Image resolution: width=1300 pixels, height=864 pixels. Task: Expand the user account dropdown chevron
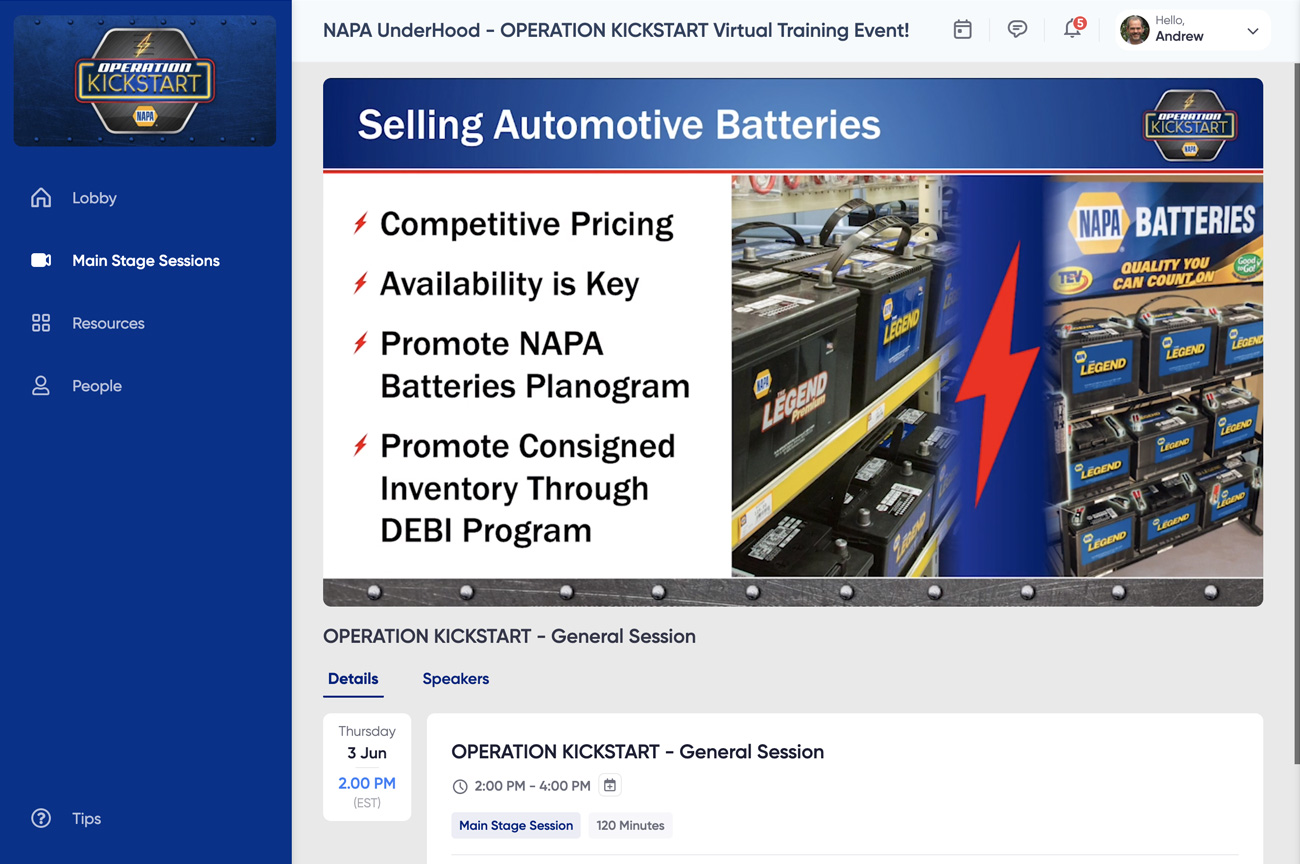[1252, 31]
